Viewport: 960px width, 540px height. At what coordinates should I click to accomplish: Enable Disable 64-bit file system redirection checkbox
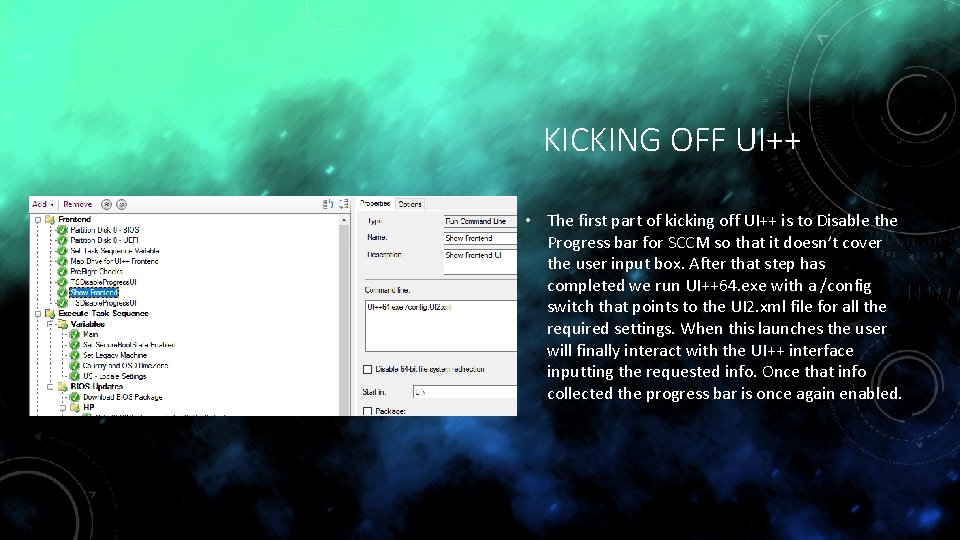click(367, 370)
